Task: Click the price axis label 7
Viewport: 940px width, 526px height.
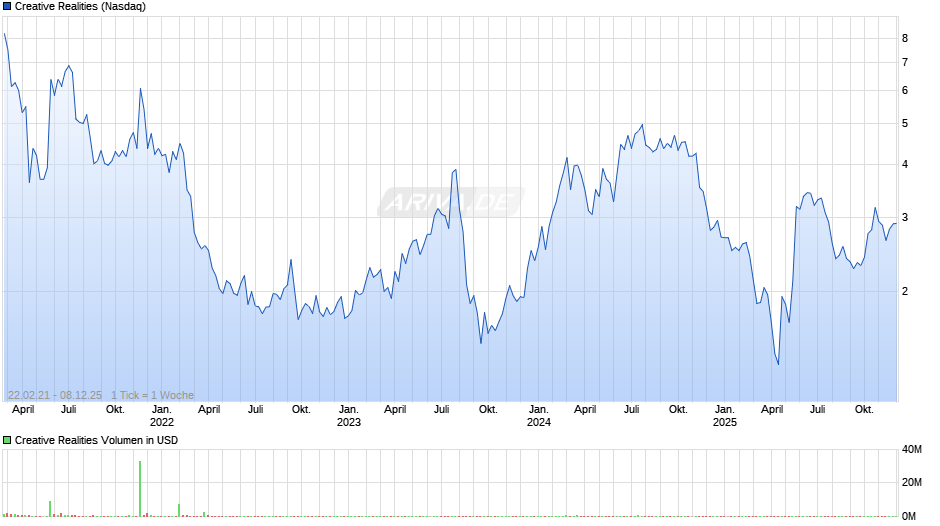Action: click(x=905, y=62)
